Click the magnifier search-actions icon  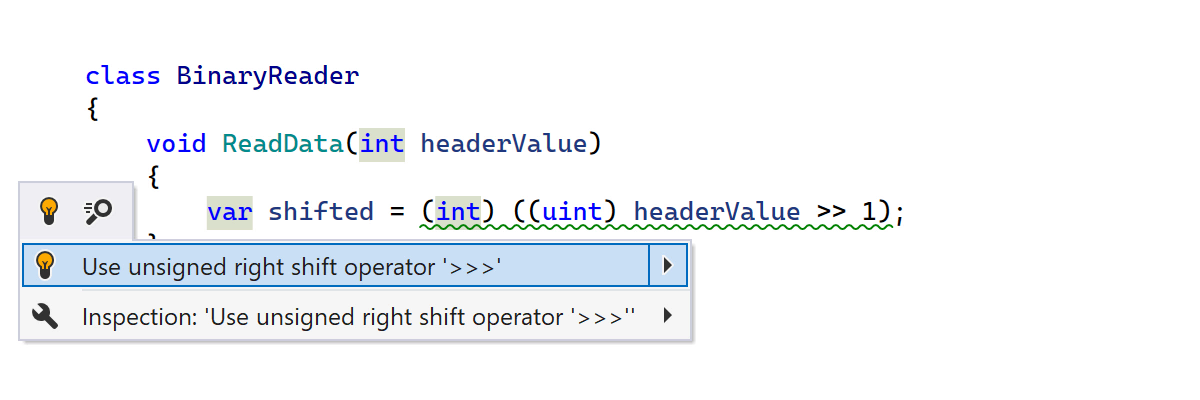[98, 211]
